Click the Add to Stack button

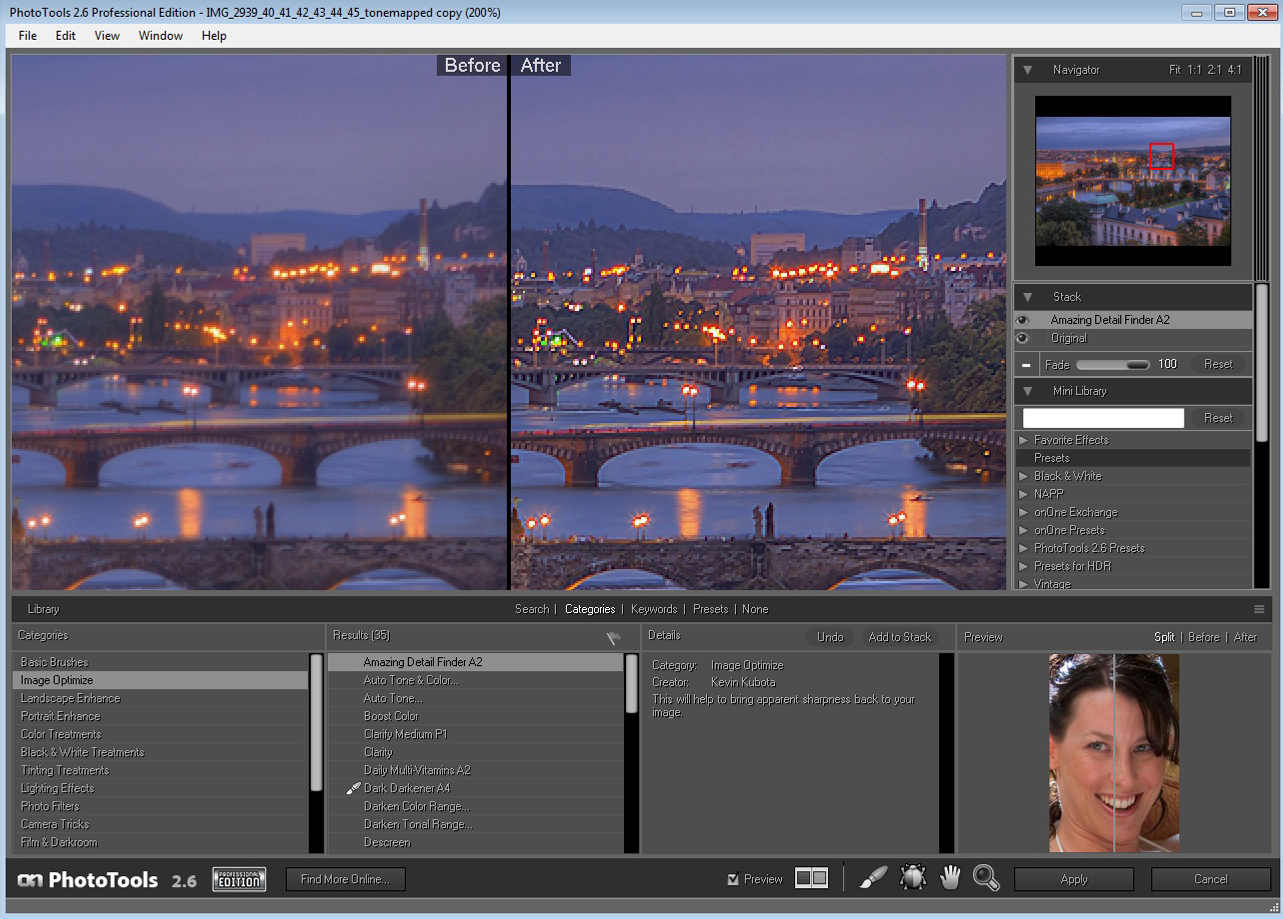[x=899, y=637]
